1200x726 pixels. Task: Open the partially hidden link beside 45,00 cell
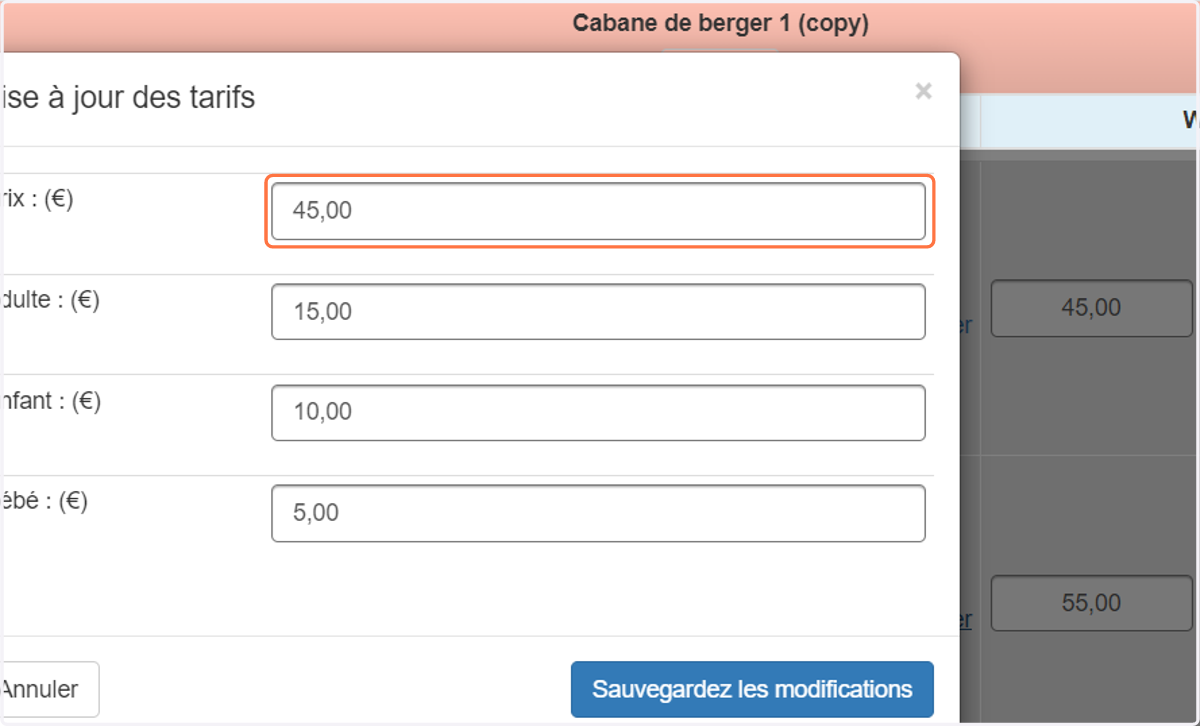(965, 326)
